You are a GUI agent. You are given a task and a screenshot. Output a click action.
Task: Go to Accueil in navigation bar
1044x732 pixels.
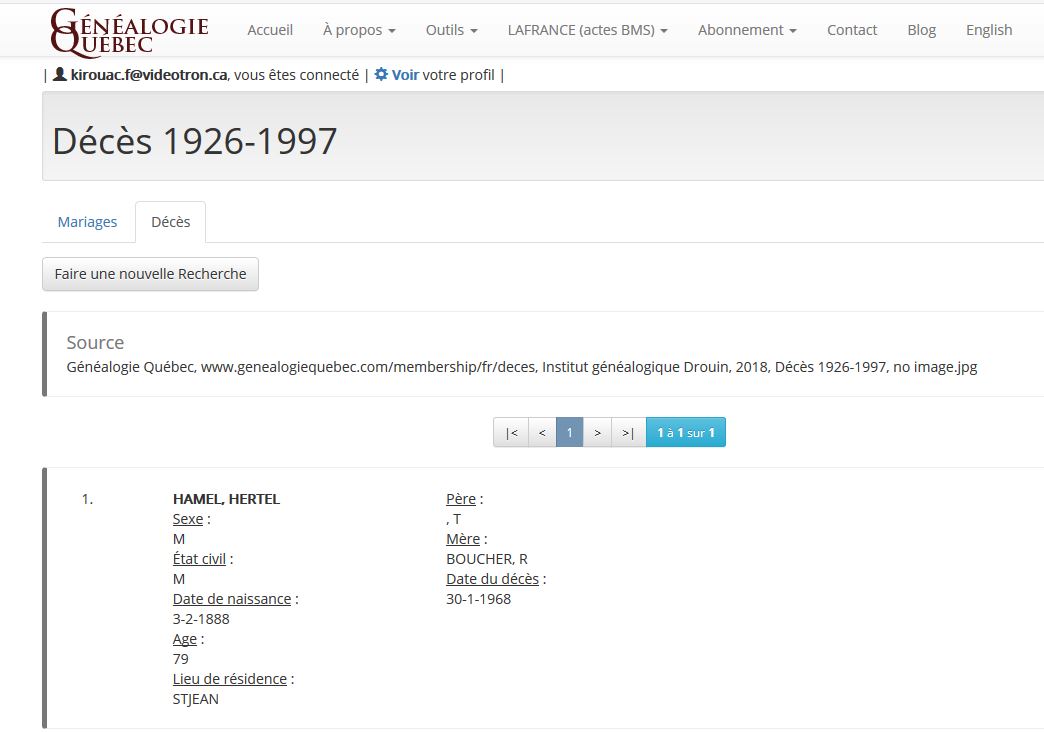click(270, 30)
